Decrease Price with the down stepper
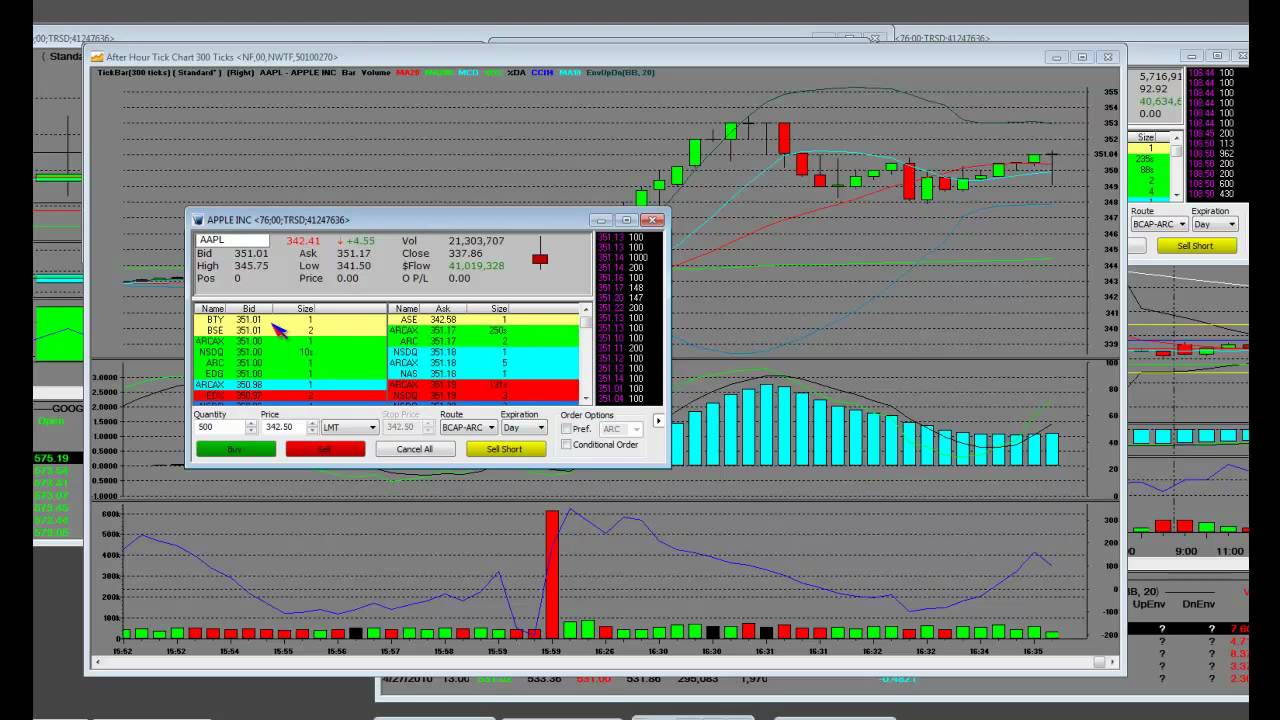The height and width of the screenshot is (720, 1280). pyautogui.click(x=313, y=431)
